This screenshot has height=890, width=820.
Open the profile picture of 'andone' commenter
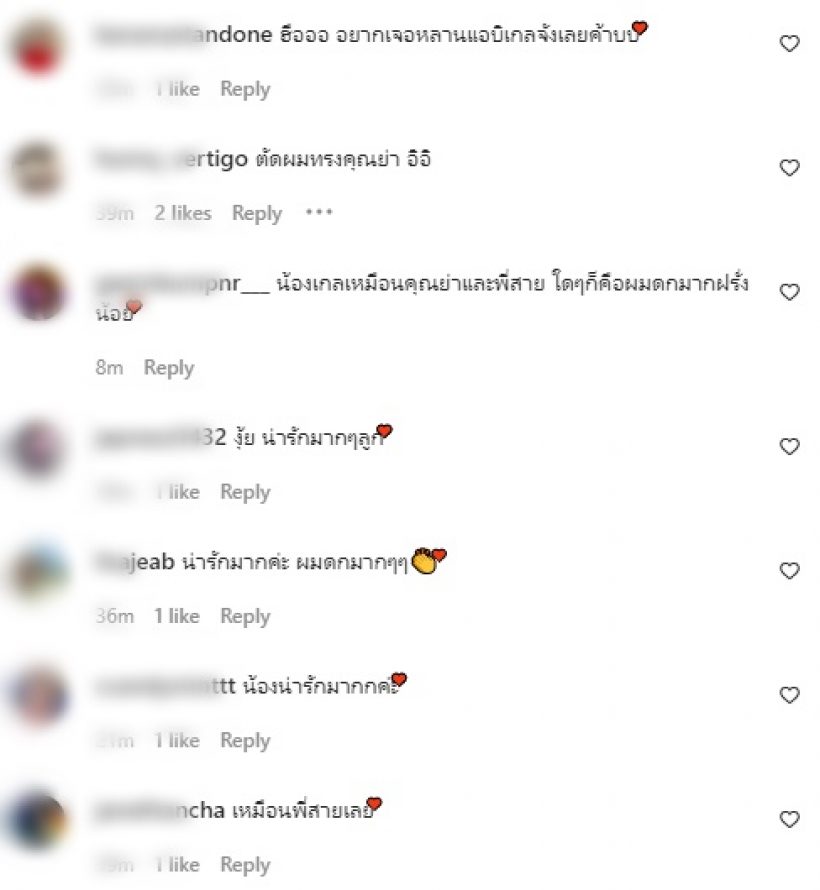pos(37,48)
